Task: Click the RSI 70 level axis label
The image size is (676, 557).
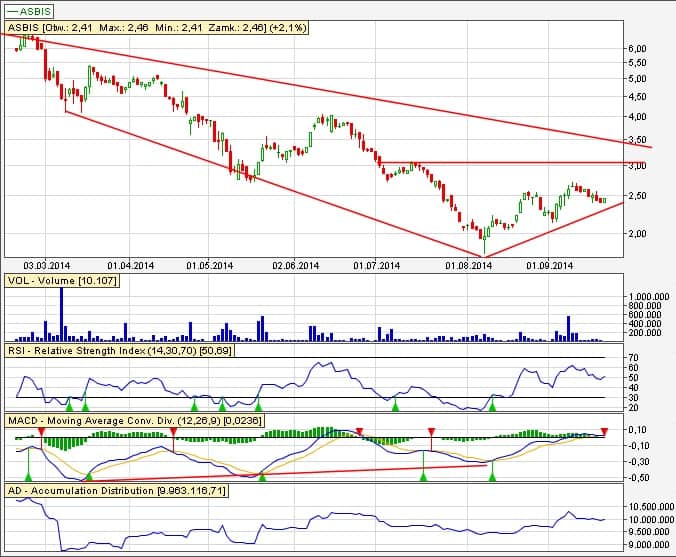Action: (630, 357)
